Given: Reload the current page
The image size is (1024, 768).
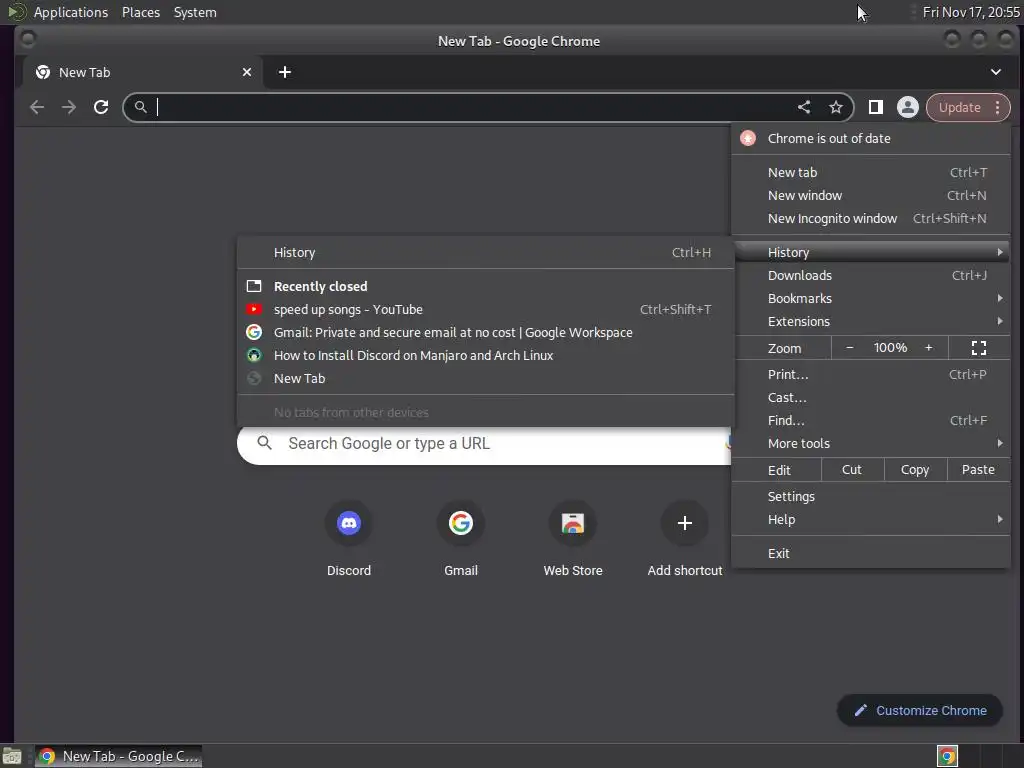Looking at the screenshot, I should (101, 107).
